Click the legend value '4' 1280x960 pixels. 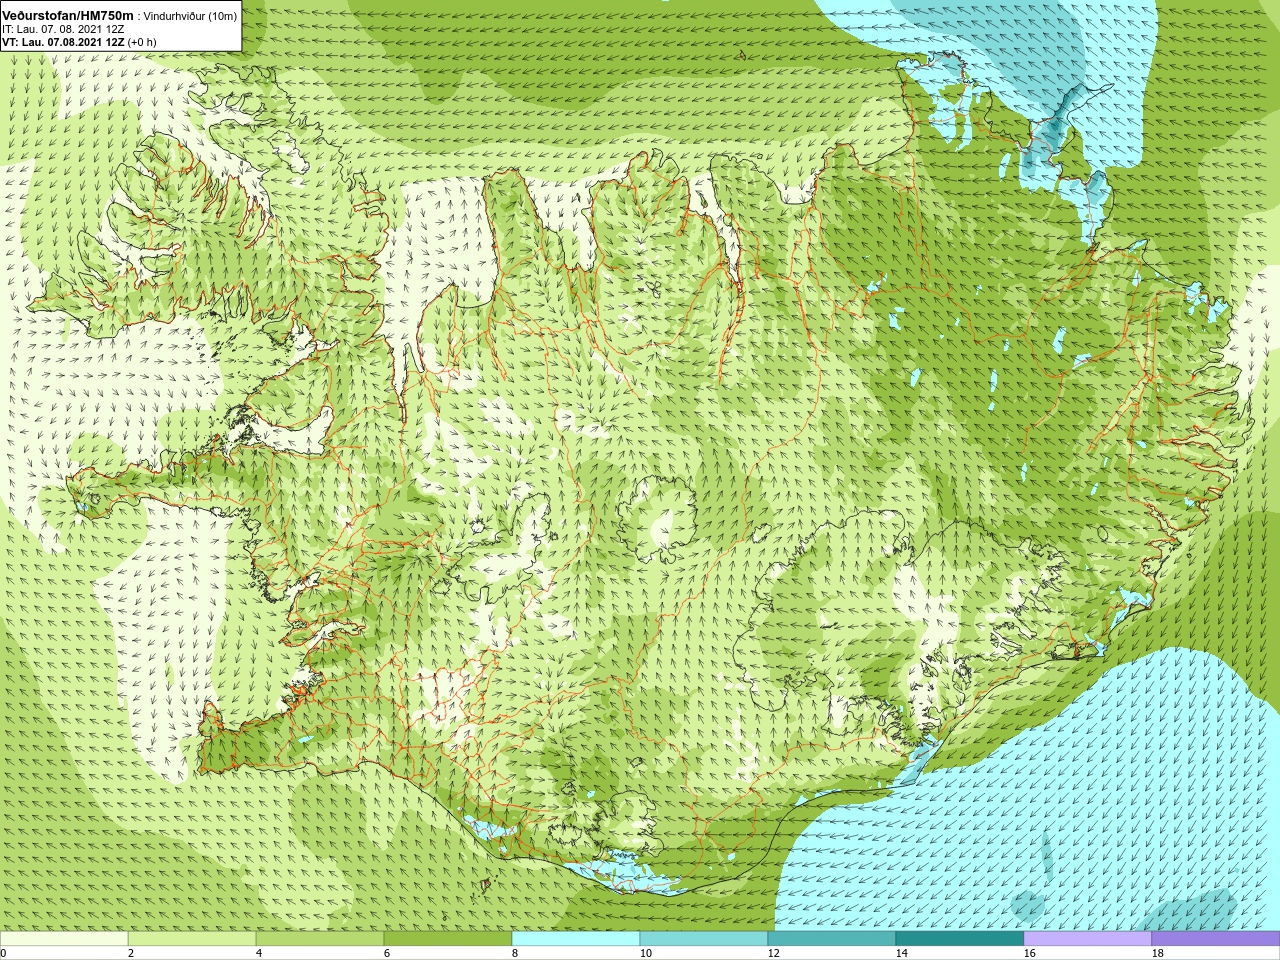[259, 953]
